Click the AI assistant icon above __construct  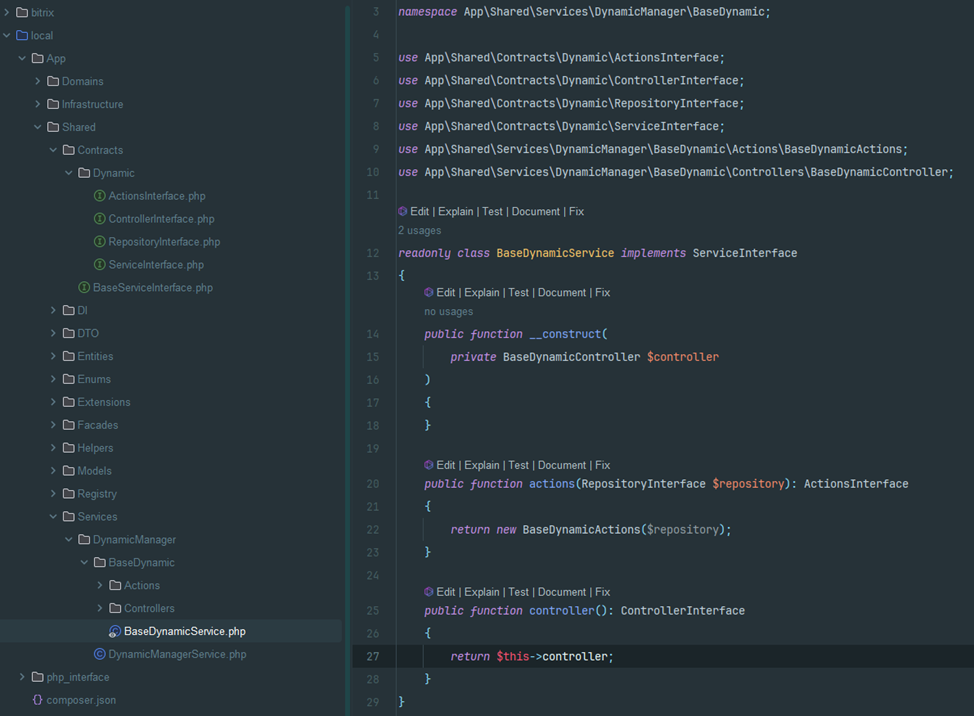tap(429, 292)
